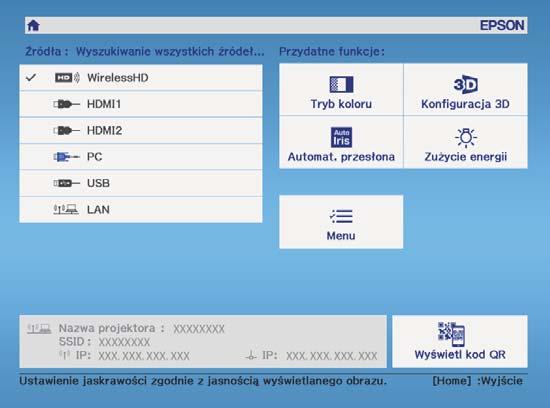Open Zużycie energii setting
Screen dimensions: 550x408
(x=465, y=142)
